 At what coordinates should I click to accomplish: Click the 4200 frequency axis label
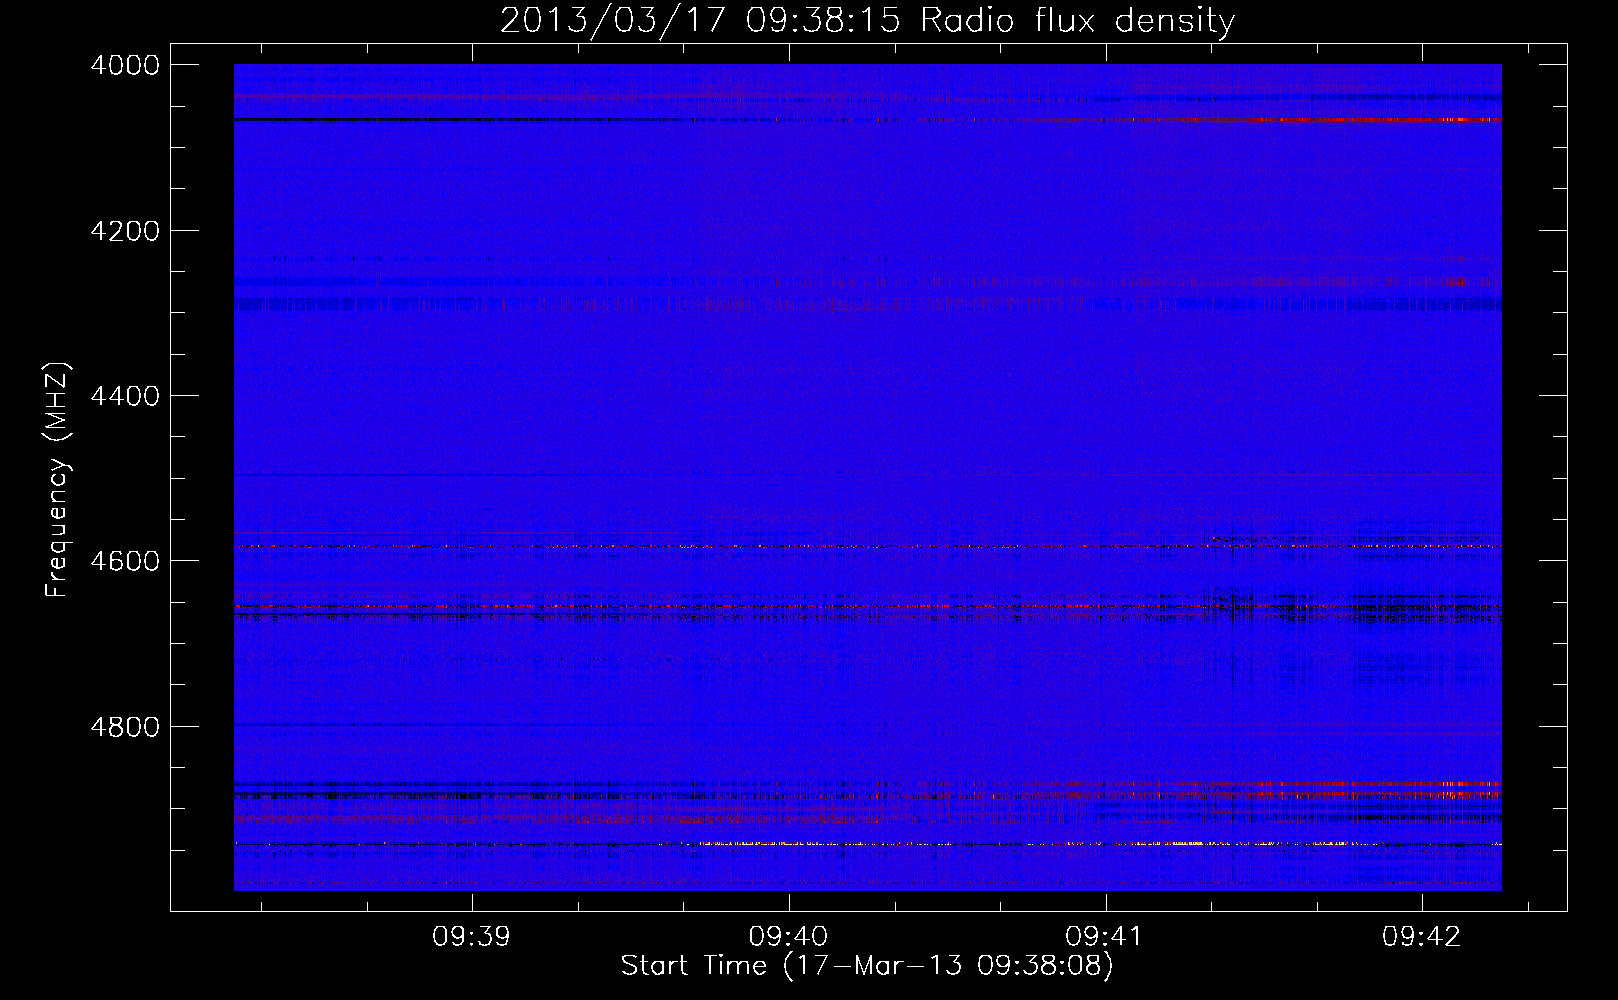125,231
